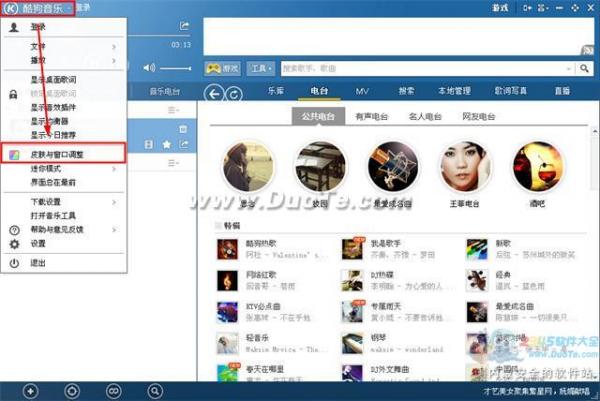
Task: Expand the 播放 submenu
Action: coord(64,60)
